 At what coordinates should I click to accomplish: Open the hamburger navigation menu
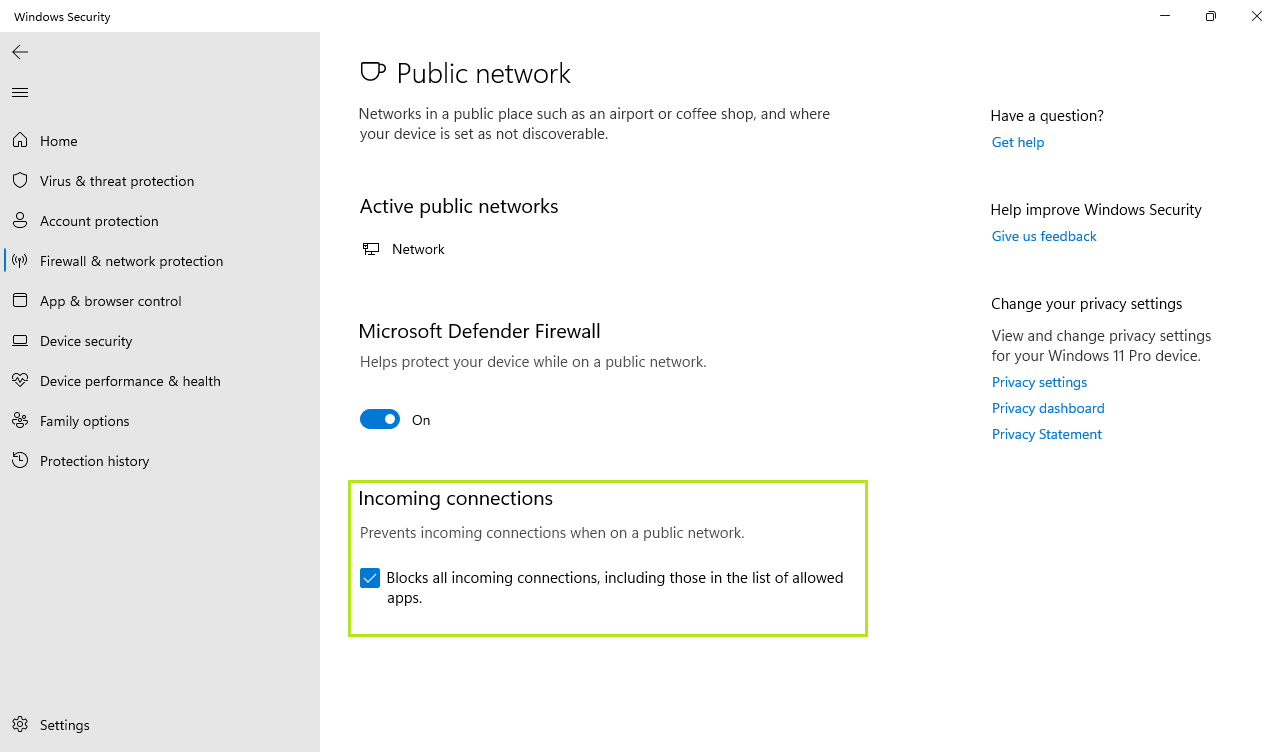[20, 92]
